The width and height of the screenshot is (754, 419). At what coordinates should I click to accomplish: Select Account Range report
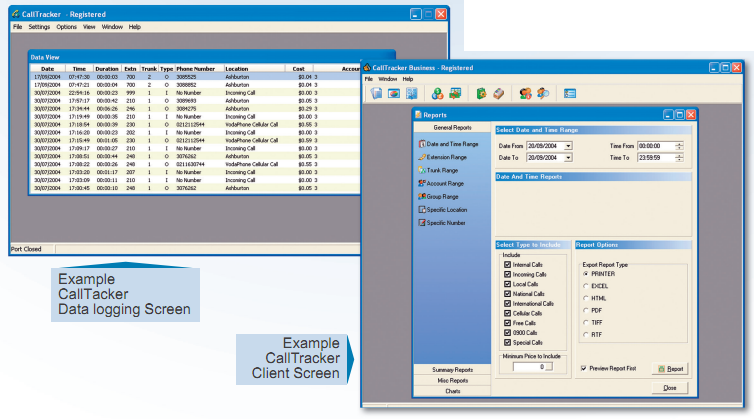(x=441, y=183)
